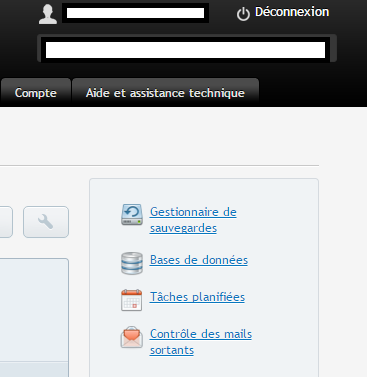Click the darker footer strip of left panel
Image resolution: width=367 pixels, height=377 pixels.
[34, 369]
